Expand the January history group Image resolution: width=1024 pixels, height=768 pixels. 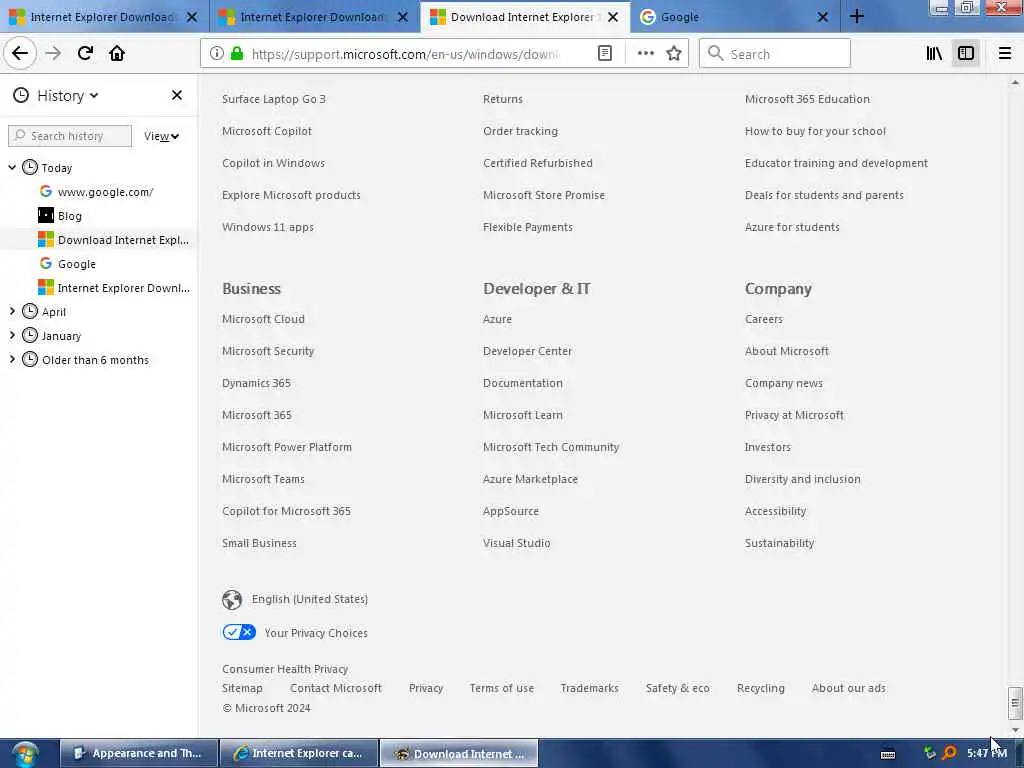[x=12, y=336]
